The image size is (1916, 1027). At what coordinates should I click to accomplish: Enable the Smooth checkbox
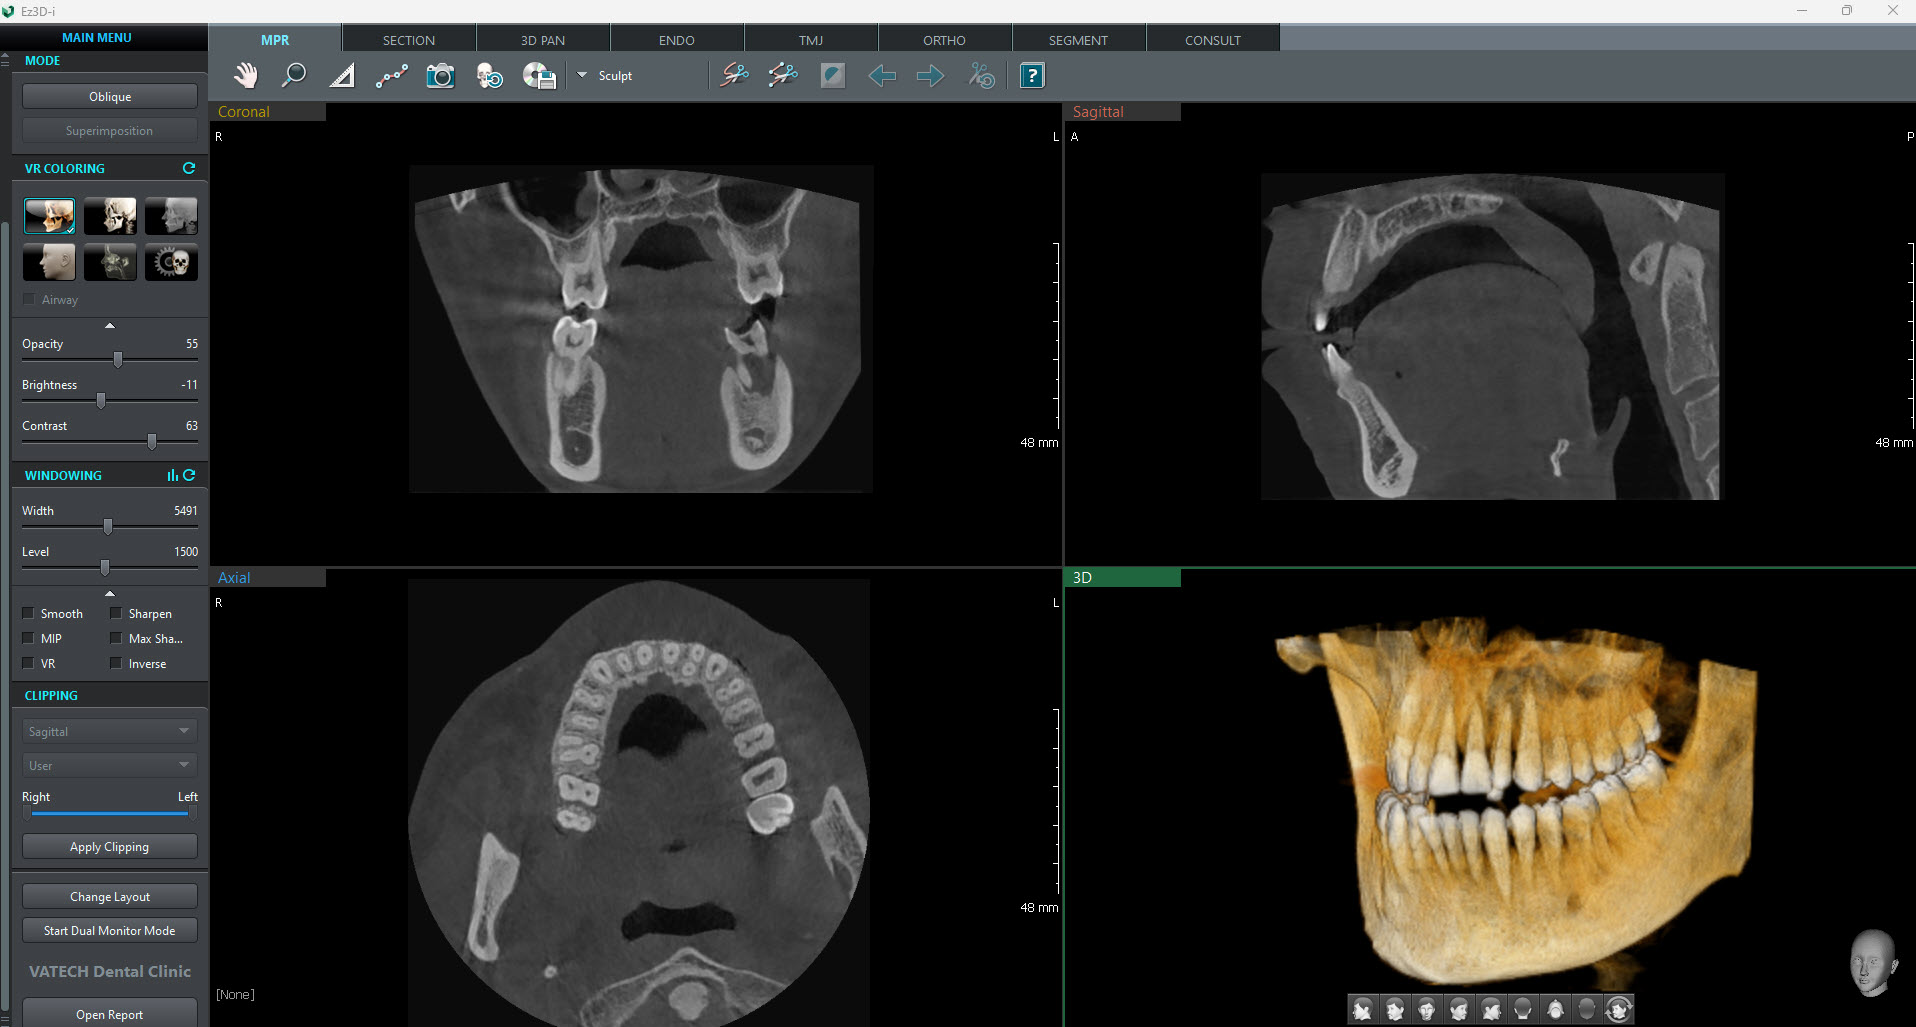(x=29, y=613)
